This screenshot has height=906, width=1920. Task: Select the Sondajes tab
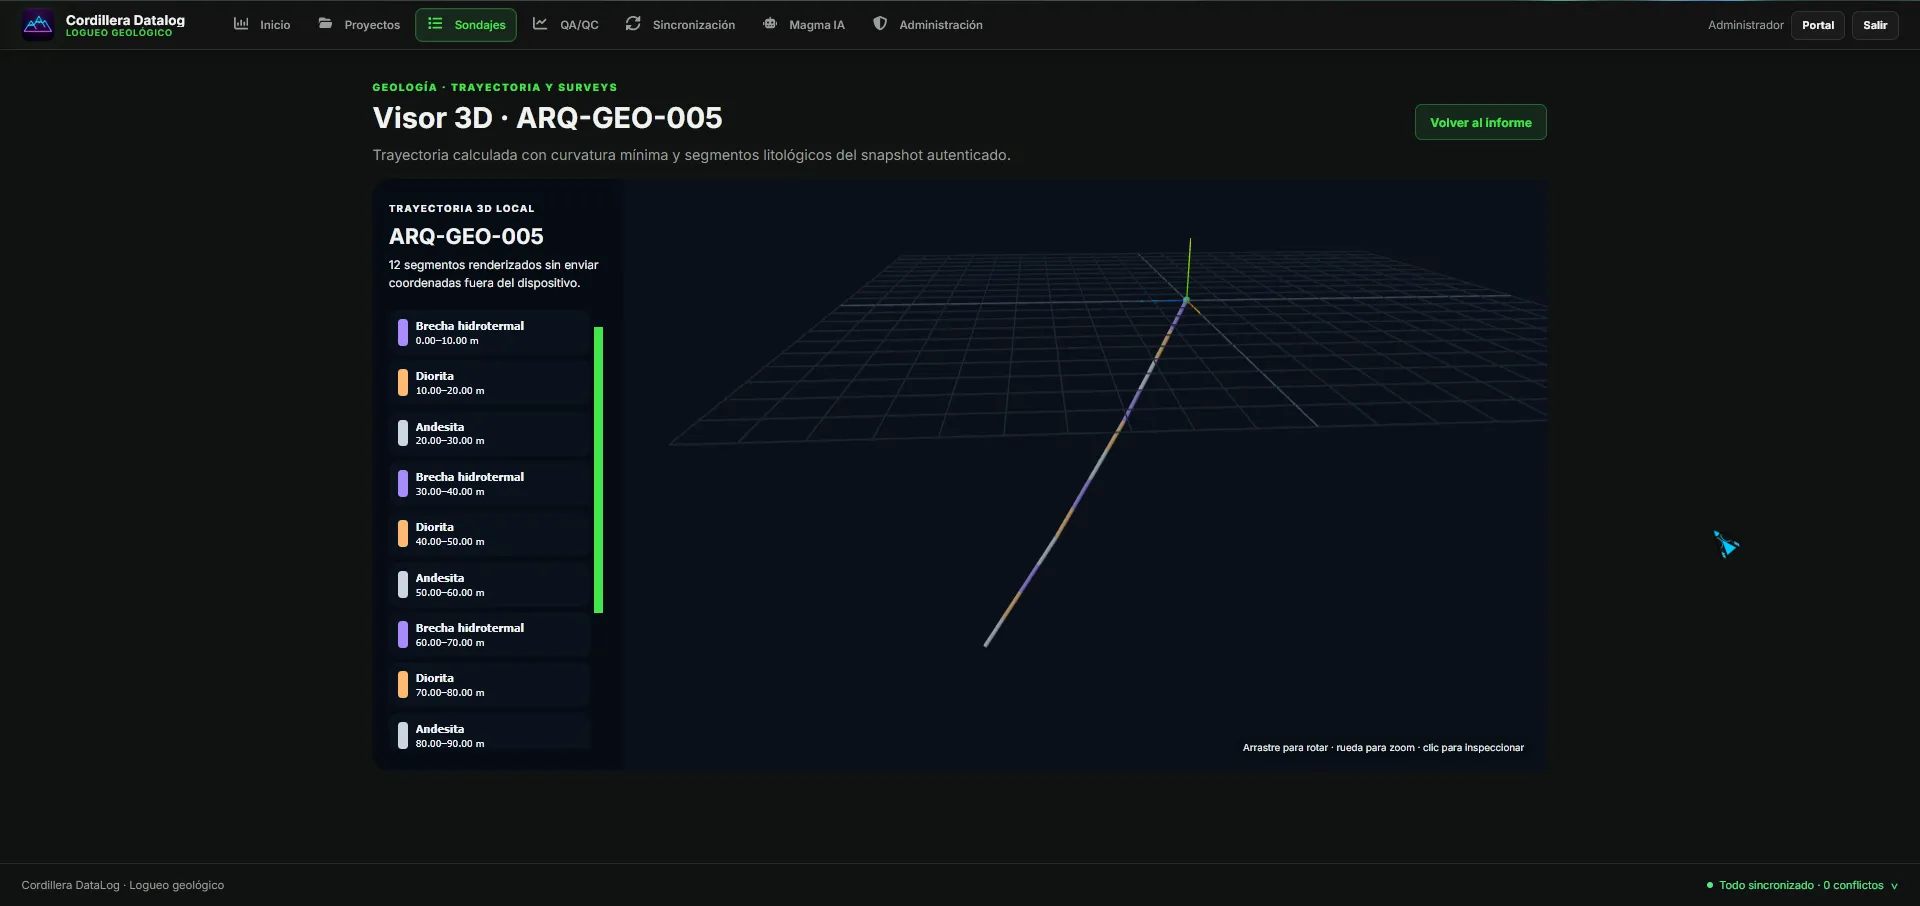(466, 25)
